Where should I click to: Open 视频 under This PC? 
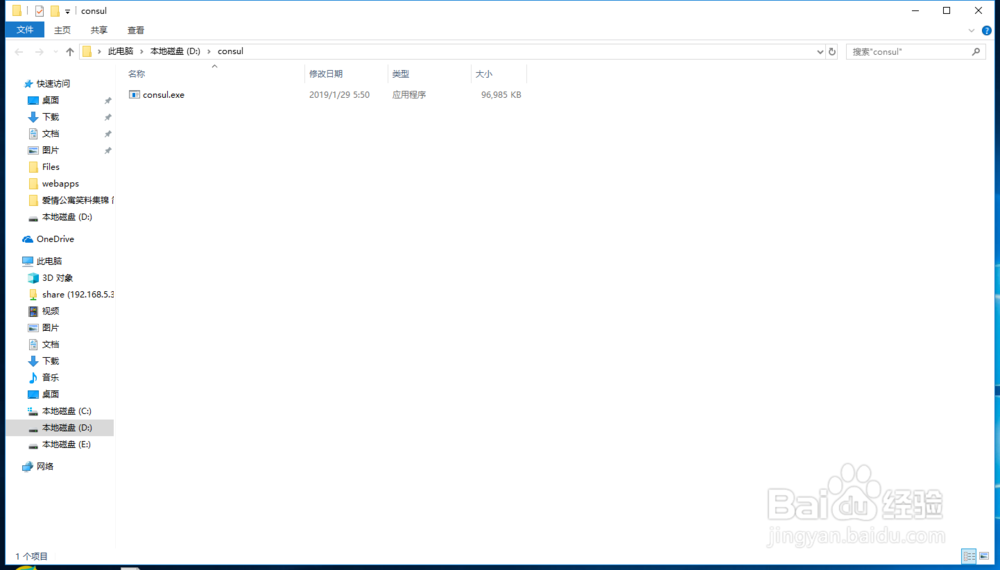(x=50, y=311)
